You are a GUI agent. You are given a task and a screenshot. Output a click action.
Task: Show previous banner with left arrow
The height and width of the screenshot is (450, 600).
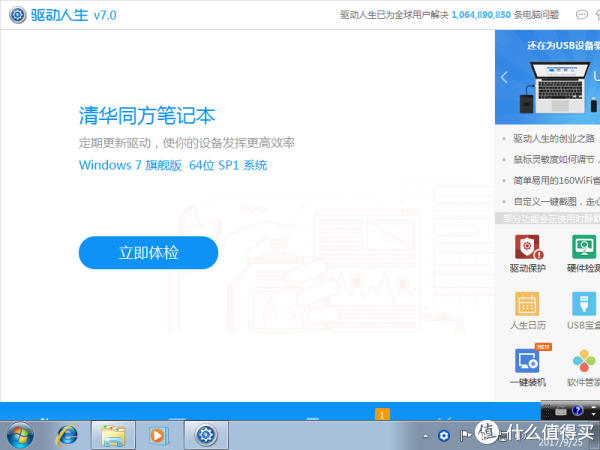tap(504, 77)
